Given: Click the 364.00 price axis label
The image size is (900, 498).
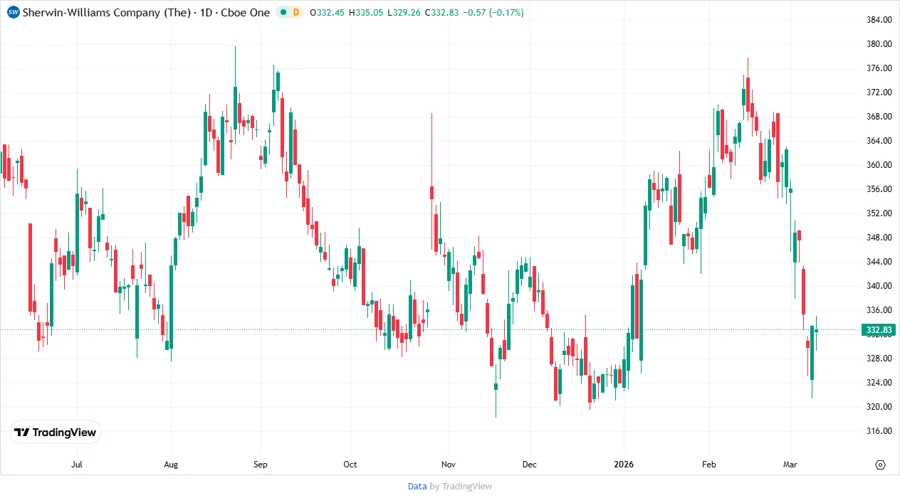Looking at the screenshot, I should 879,141.
